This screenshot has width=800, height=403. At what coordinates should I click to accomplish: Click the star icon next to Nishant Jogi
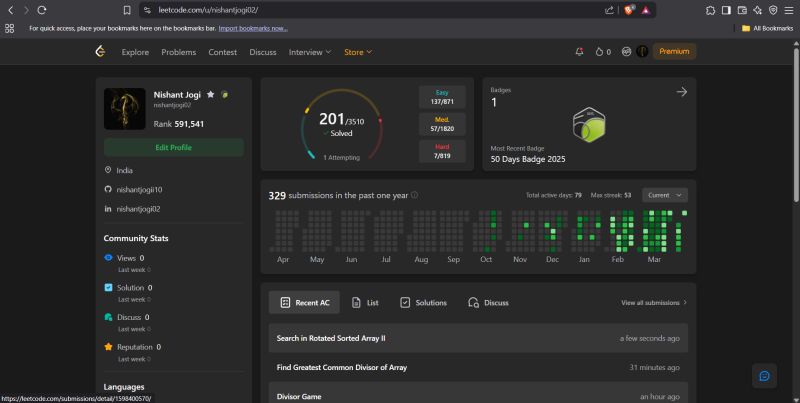(x=211, y=94)
